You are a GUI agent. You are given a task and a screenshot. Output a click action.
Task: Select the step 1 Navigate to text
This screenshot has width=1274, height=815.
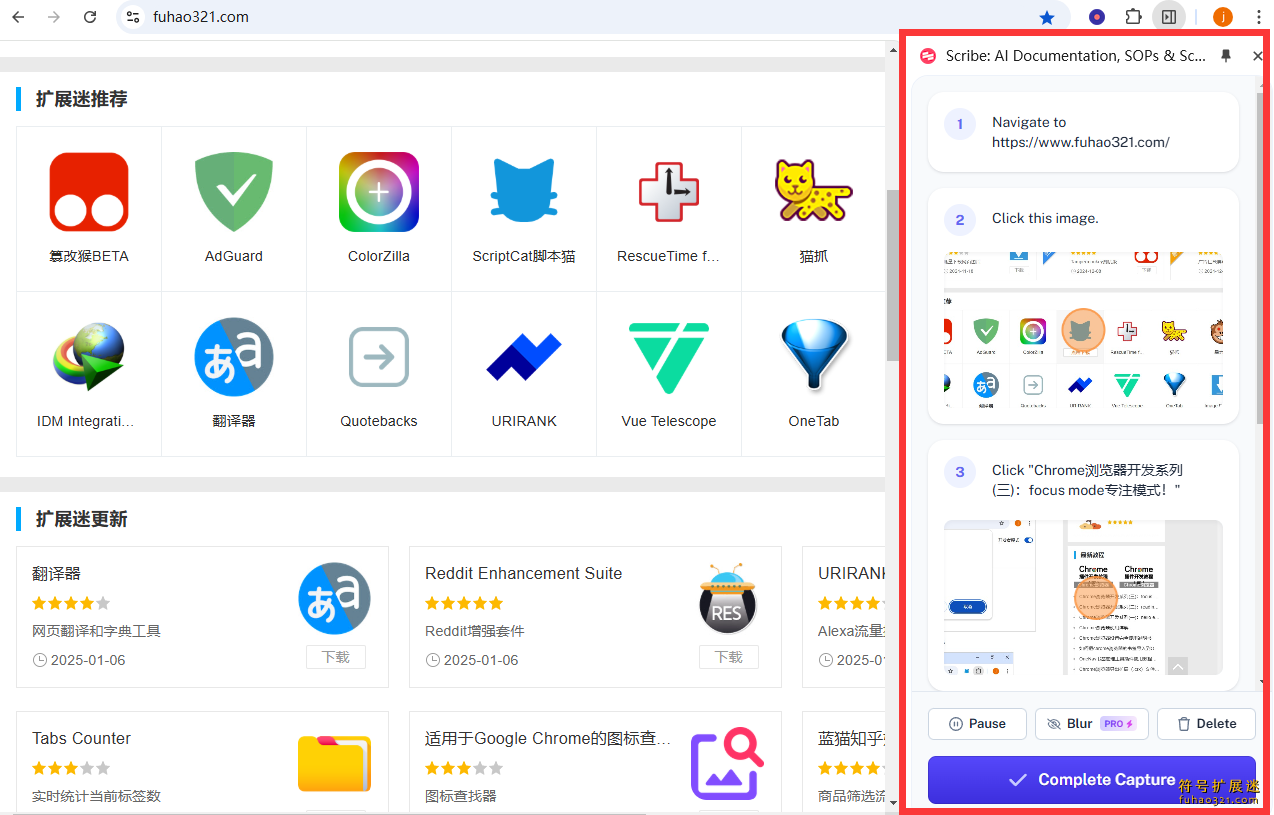[1081, 132]
